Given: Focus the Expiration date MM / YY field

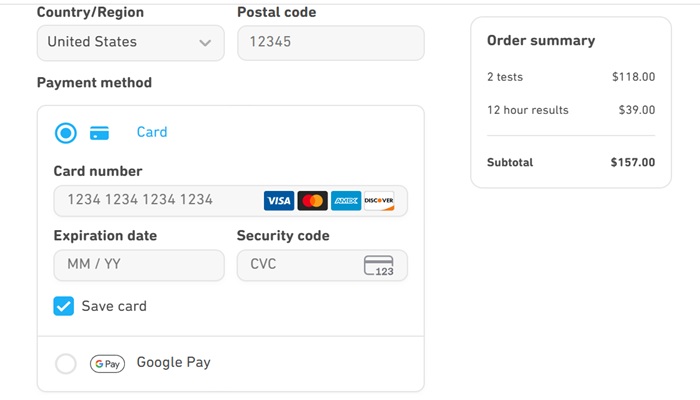Looking at the screenshot, I should [138, 265].
